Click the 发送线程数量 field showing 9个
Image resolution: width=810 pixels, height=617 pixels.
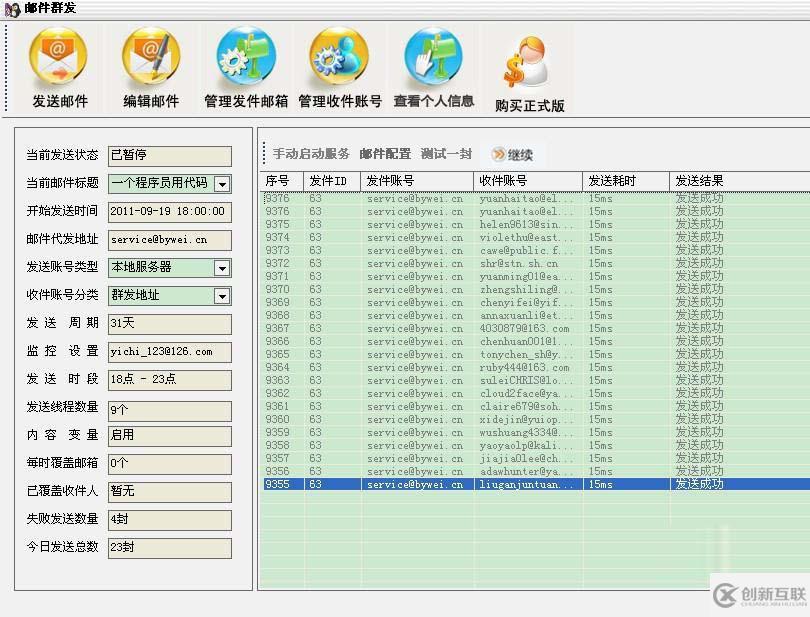170,411
